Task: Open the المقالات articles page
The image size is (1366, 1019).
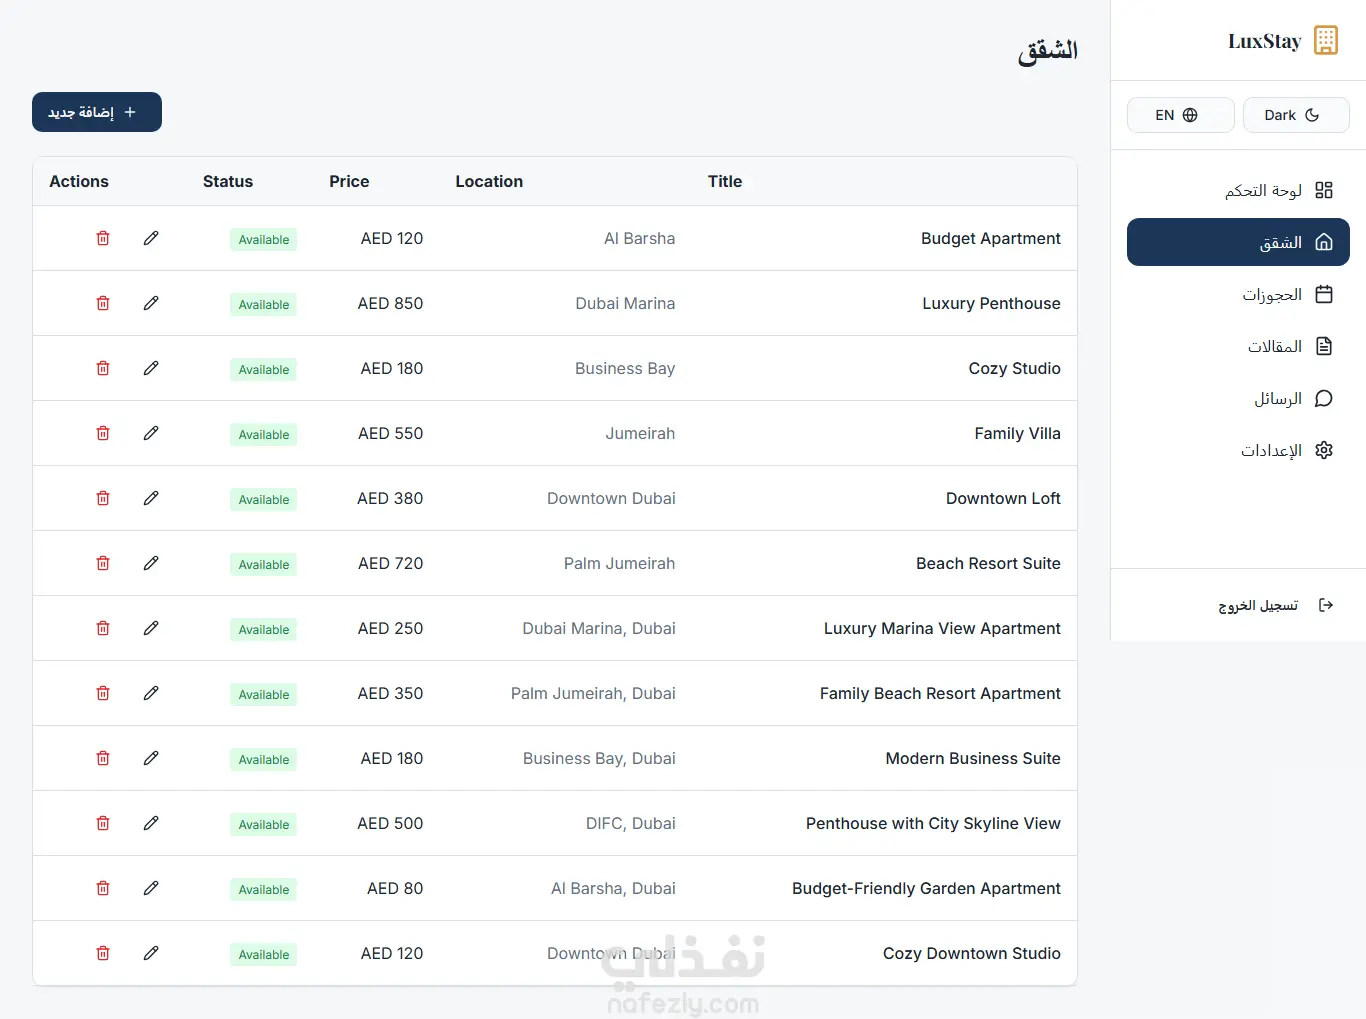Action: tap(1238, 346)
